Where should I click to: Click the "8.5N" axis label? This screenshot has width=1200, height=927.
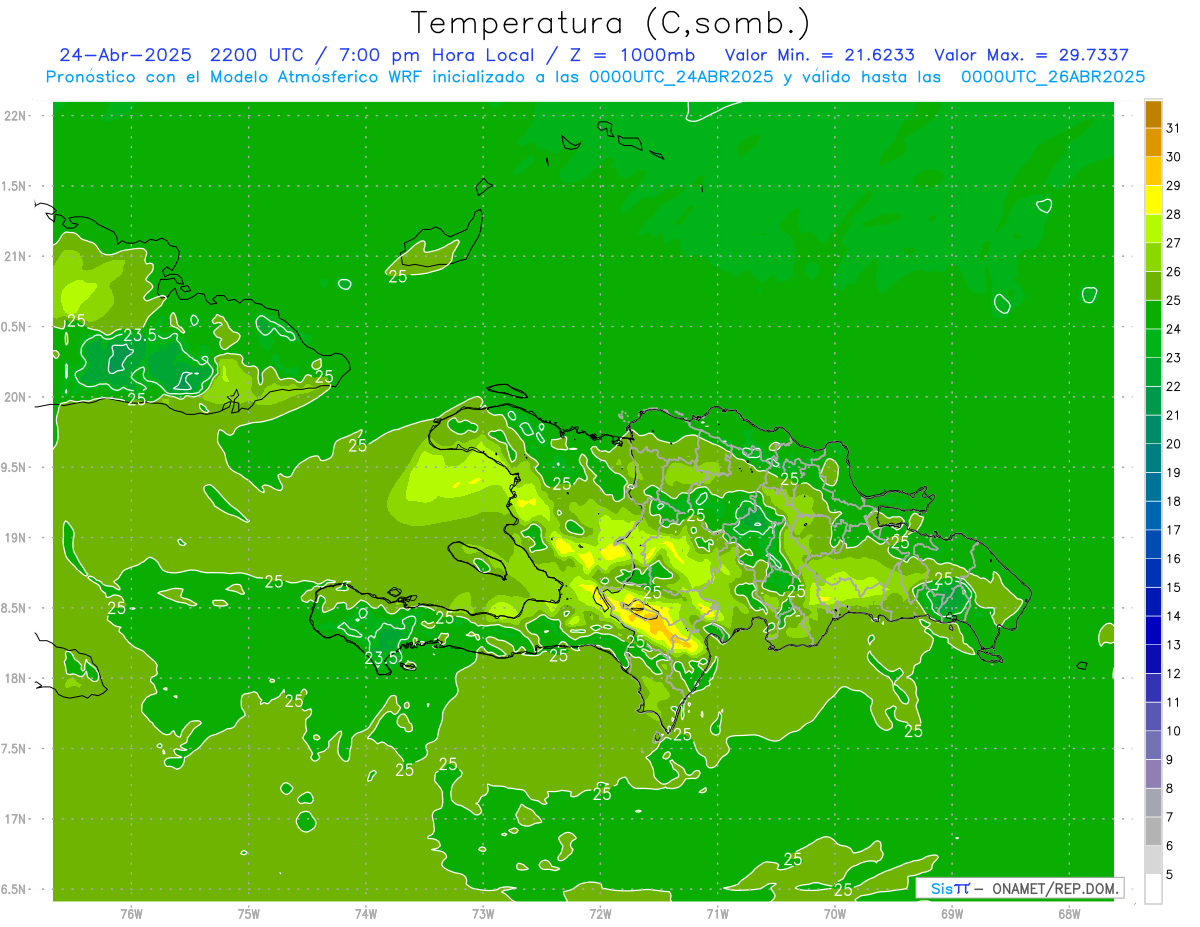(14, 609)
